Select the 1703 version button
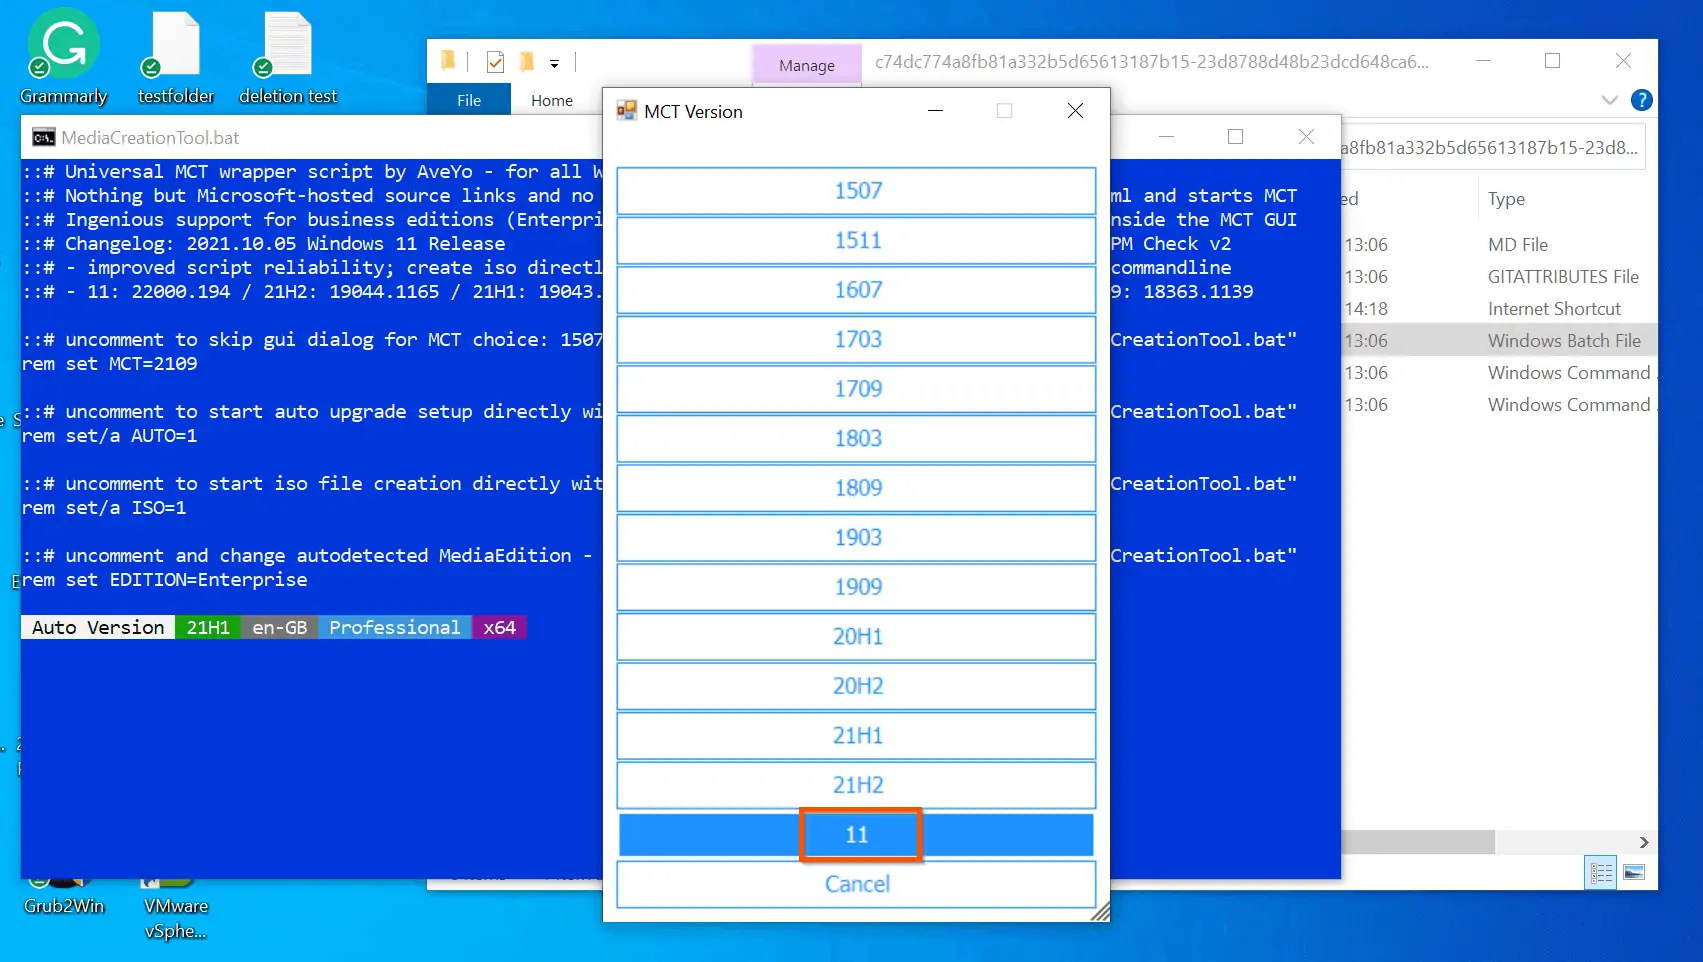 [856, 340]
